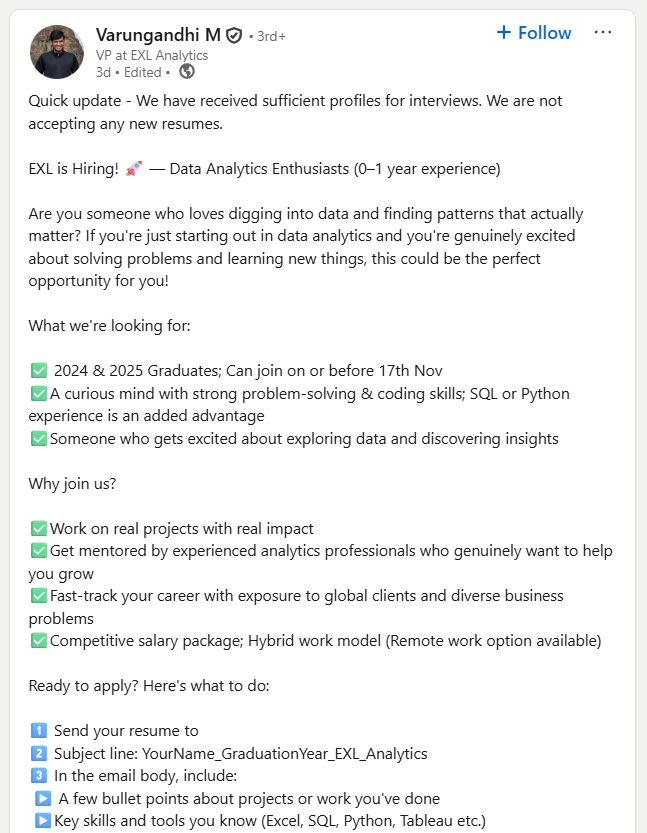Open Varungandhi M's profile photo
The height and width of the screenshot is (833, 647).
(x=58, y=52)
